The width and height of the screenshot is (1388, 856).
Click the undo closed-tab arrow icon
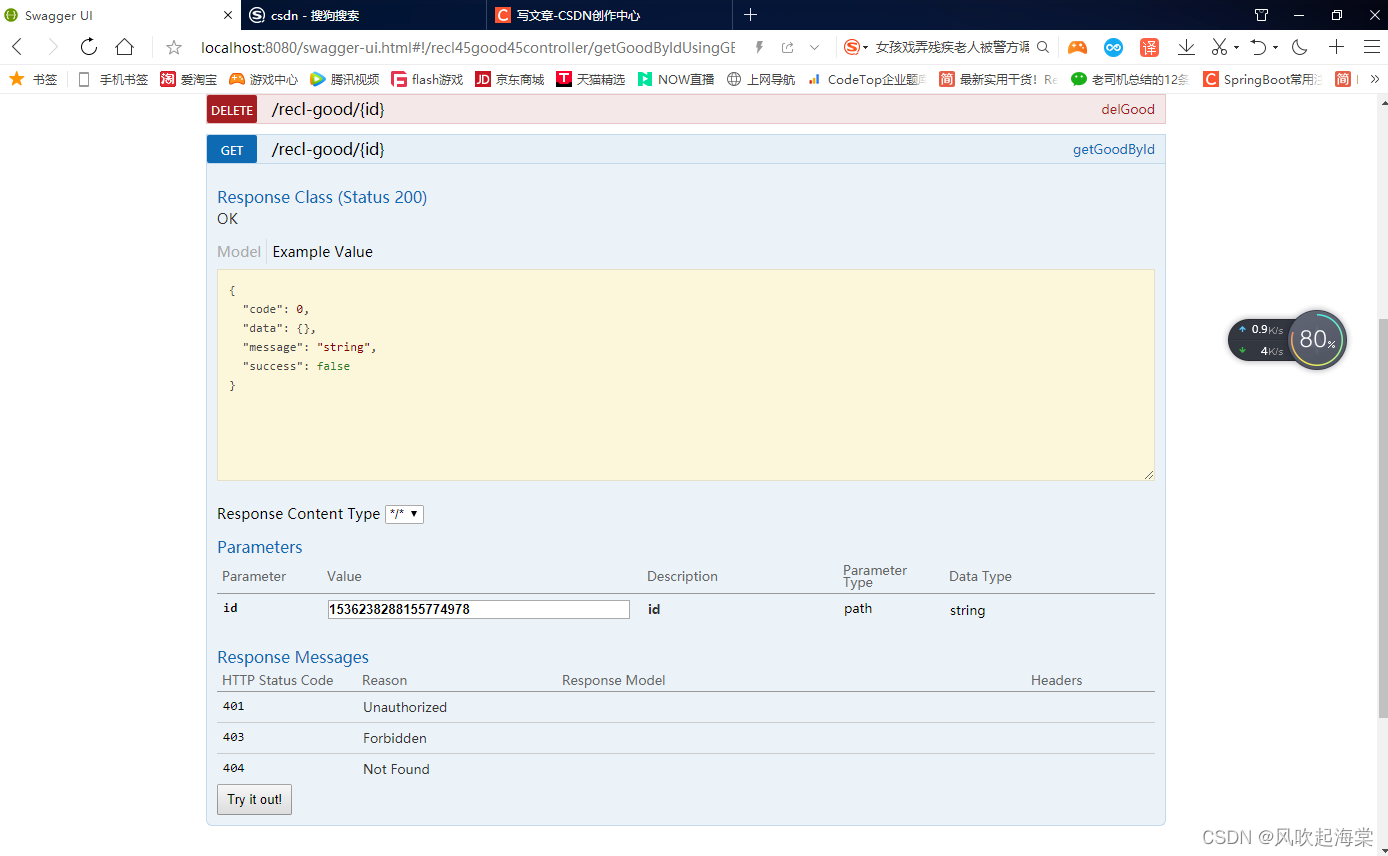(1259, 47)
